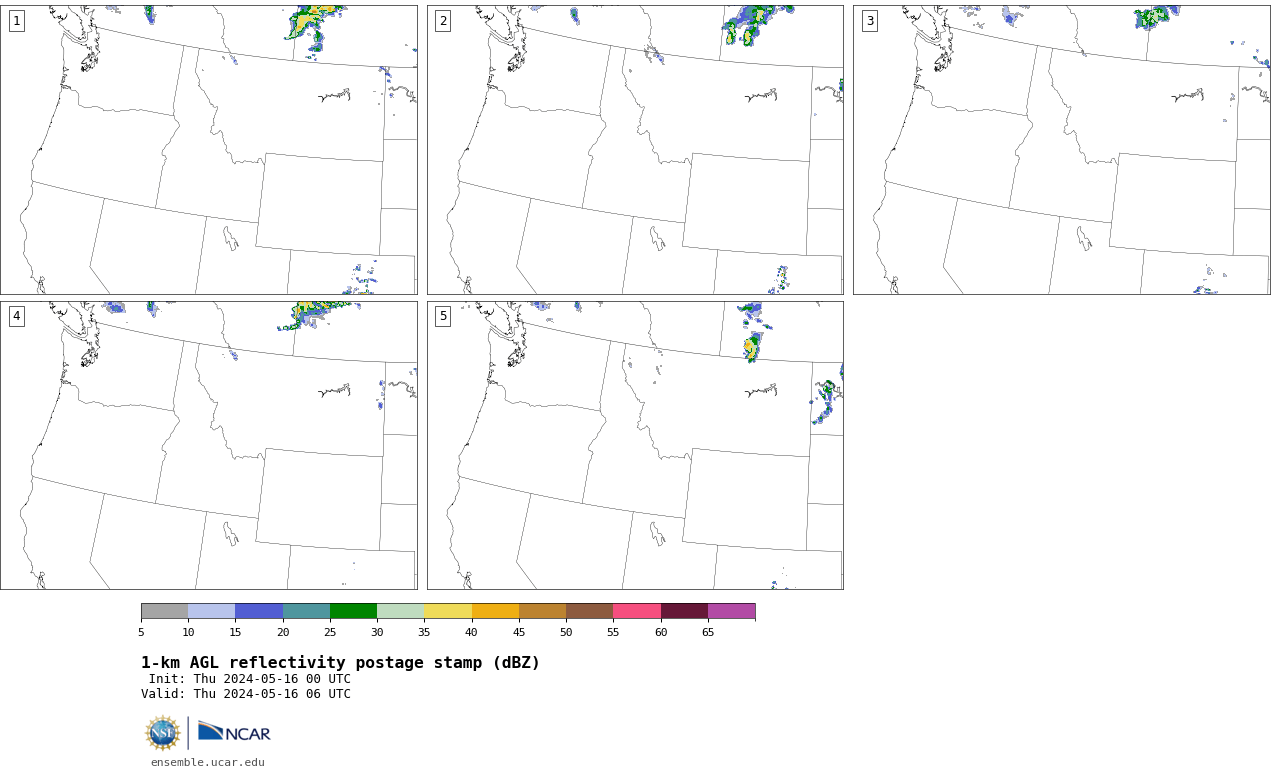Click the pale green 30-35 dBZ swatch
The height and width of the screenshot is (773, 1280).
click(x=400, y=611)
